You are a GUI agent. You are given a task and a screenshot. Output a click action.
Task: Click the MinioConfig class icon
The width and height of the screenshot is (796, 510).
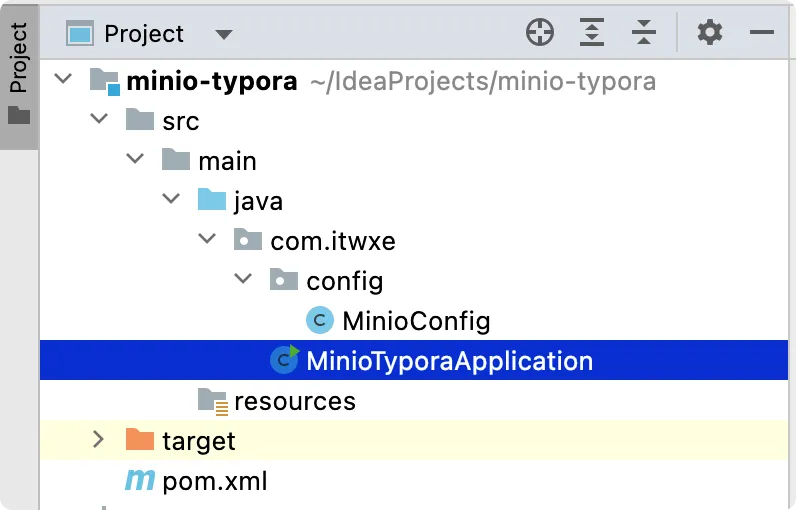[319, 321]
